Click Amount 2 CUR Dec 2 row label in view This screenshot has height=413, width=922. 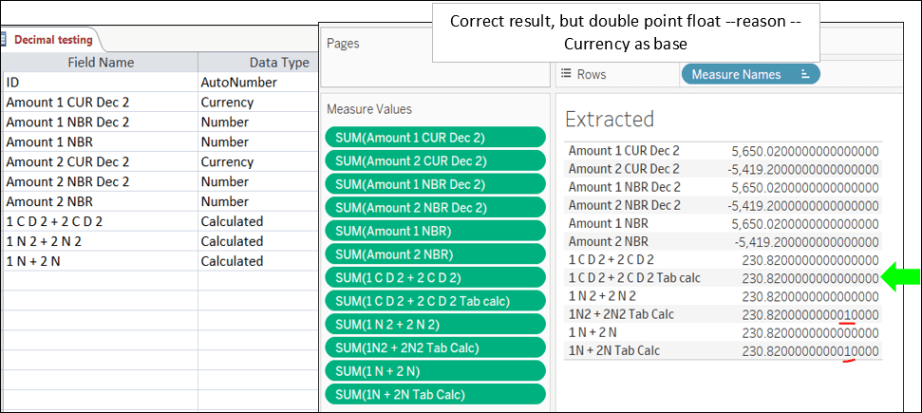624,168
